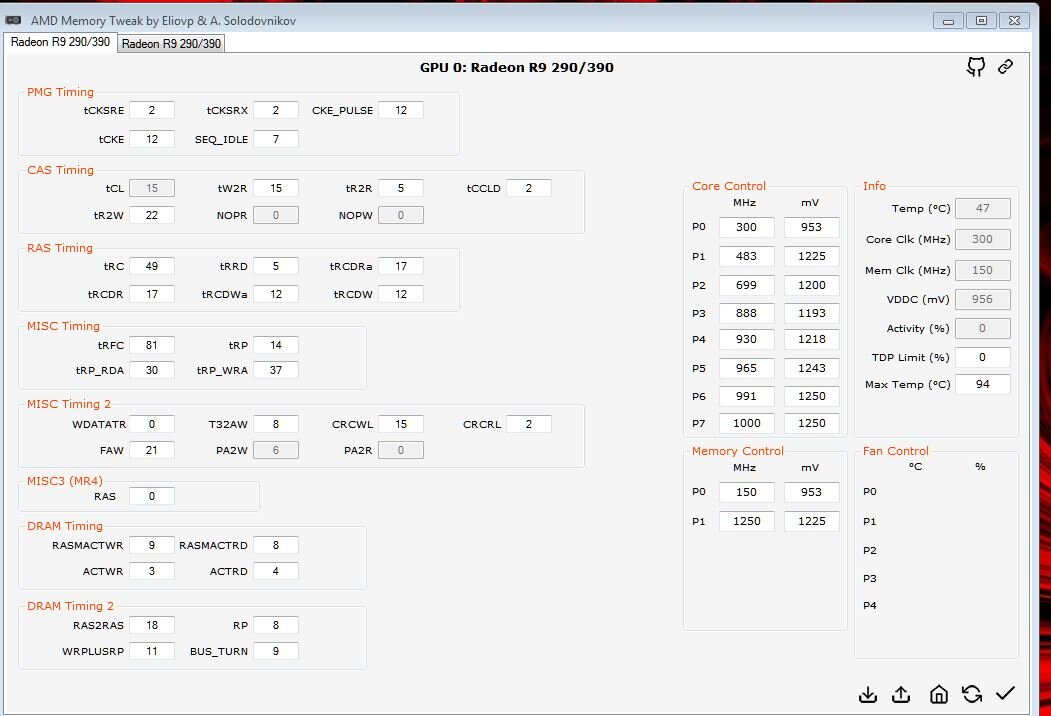
Task: Click the MISC3 RAS input field
Action: tap(152, 496)
